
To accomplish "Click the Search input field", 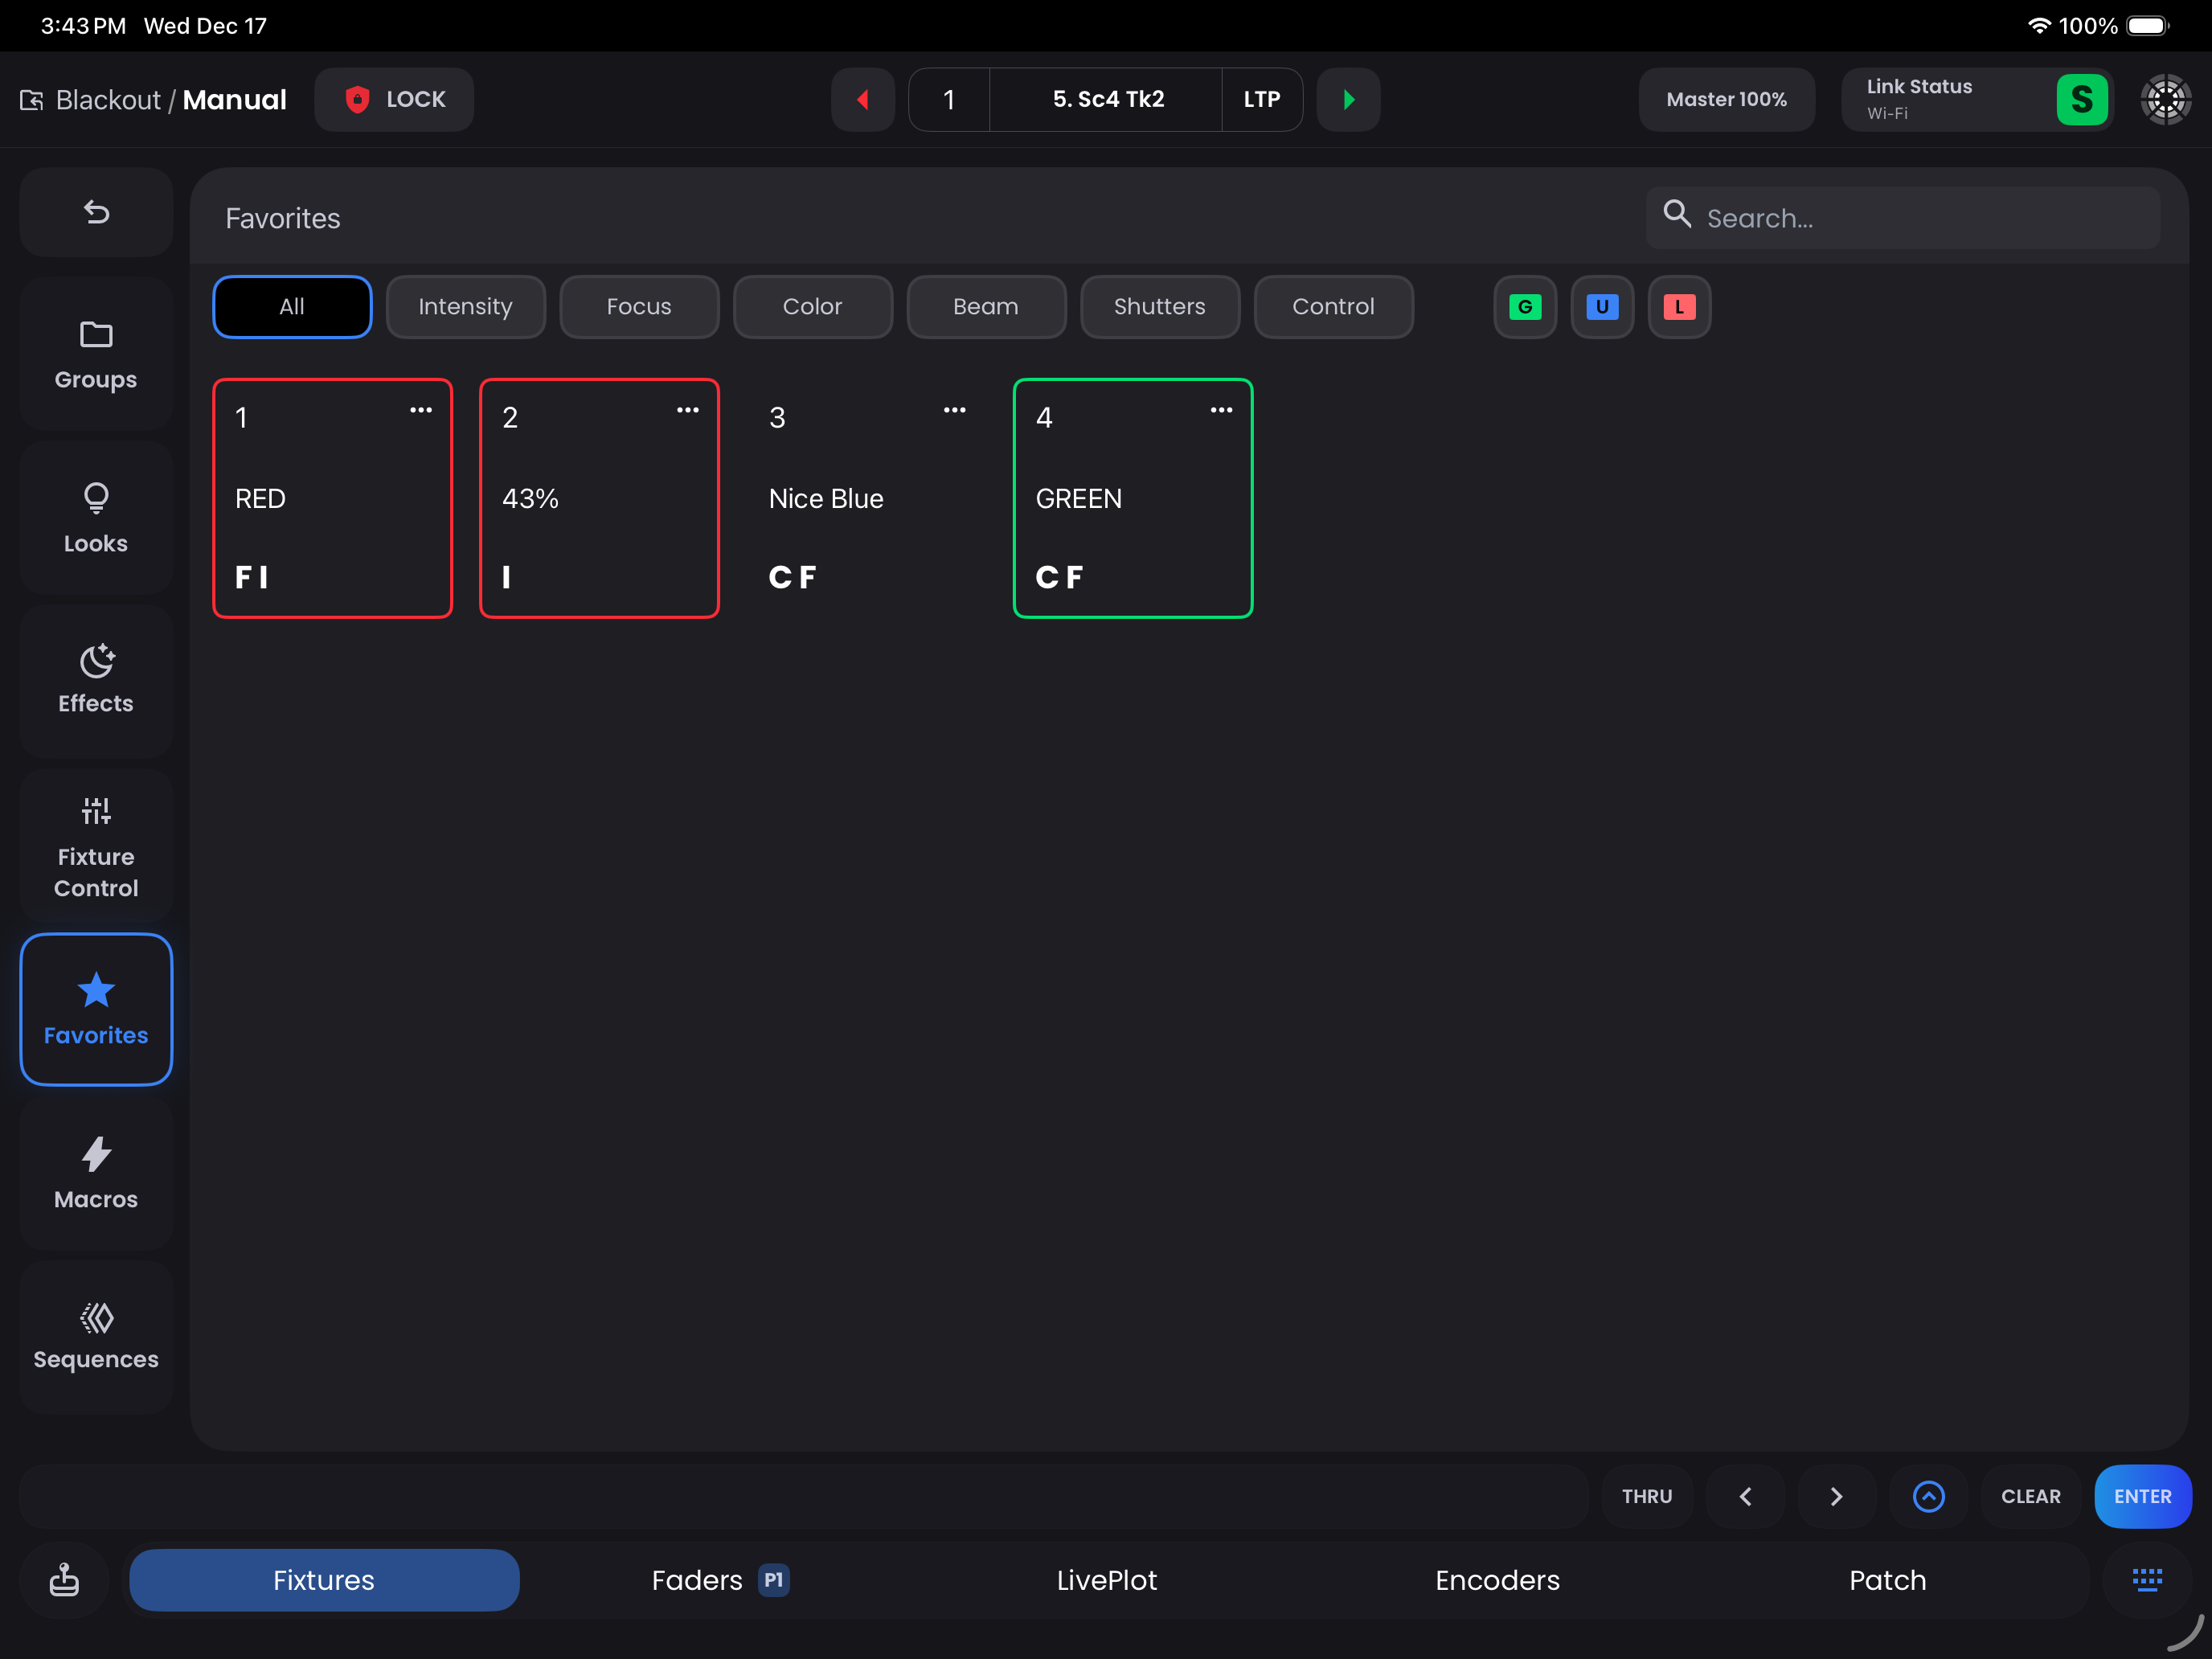I will tap(1920, 218).
